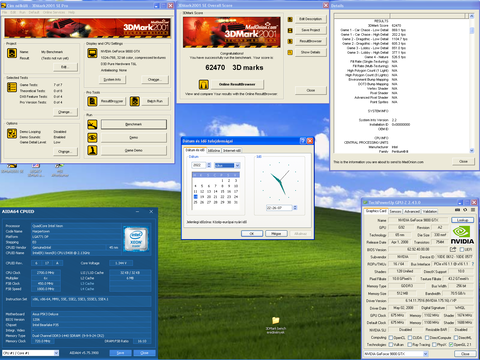Click the icon beside Save Project
The image size is (480, 360).
pos(290,30)
